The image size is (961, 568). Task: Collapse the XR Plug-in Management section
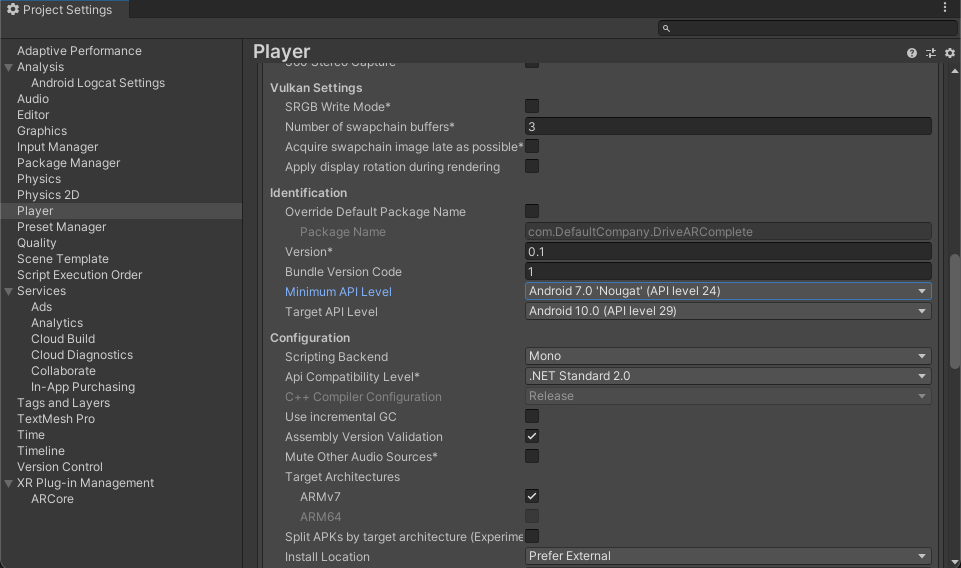pos(9,483)
